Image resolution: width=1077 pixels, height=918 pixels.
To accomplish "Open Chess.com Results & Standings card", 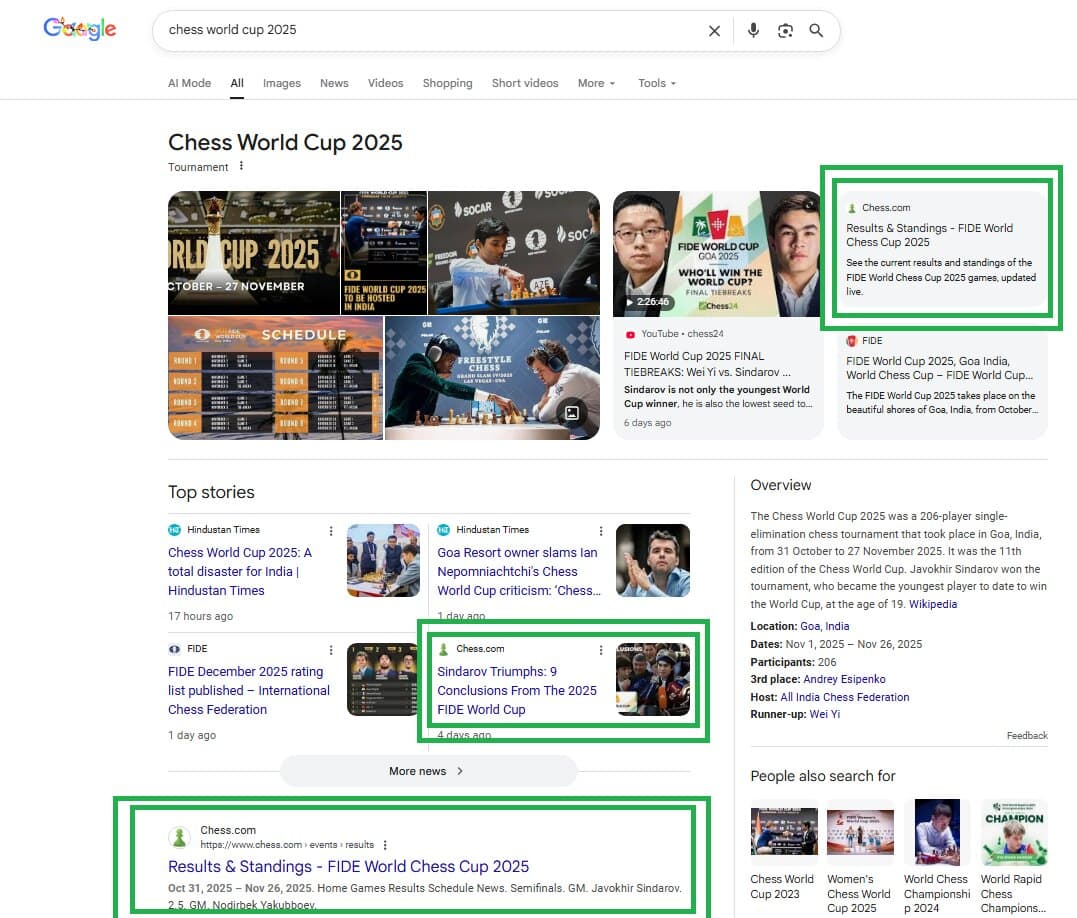I will [942, 249].
